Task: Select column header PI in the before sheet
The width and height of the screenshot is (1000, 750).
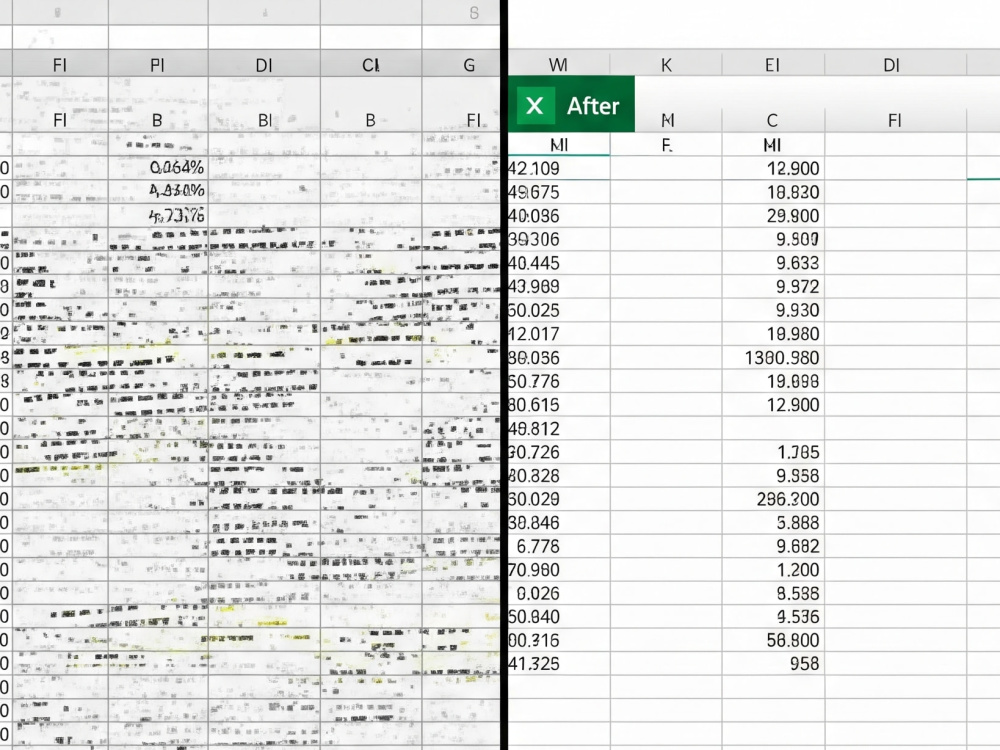Action: [x=158, y=65]
